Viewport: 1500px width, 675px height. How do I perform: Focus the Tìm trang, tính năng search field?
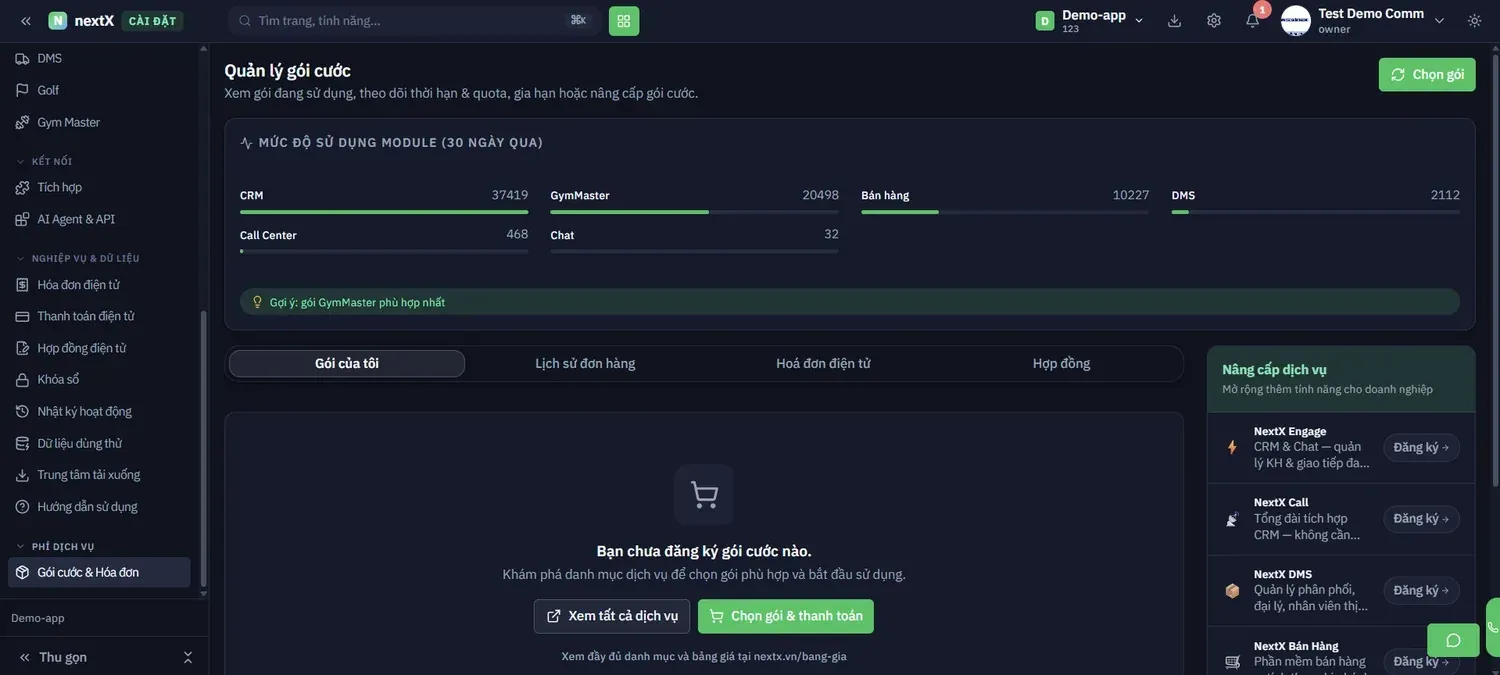pos(414,21)
